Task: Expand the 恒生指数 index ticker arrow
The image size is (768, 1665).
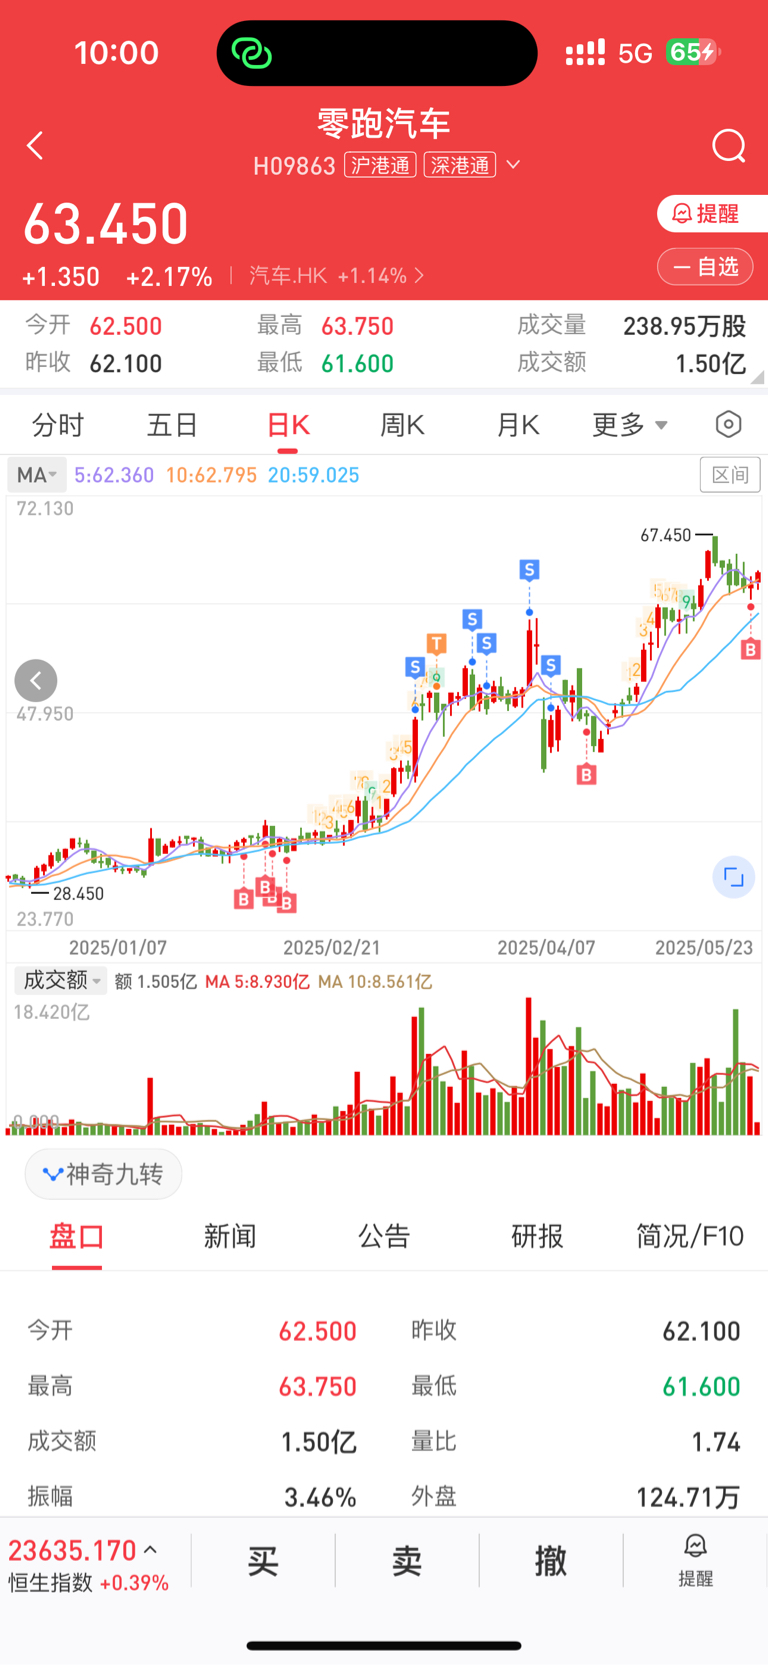Action: 151,1550
